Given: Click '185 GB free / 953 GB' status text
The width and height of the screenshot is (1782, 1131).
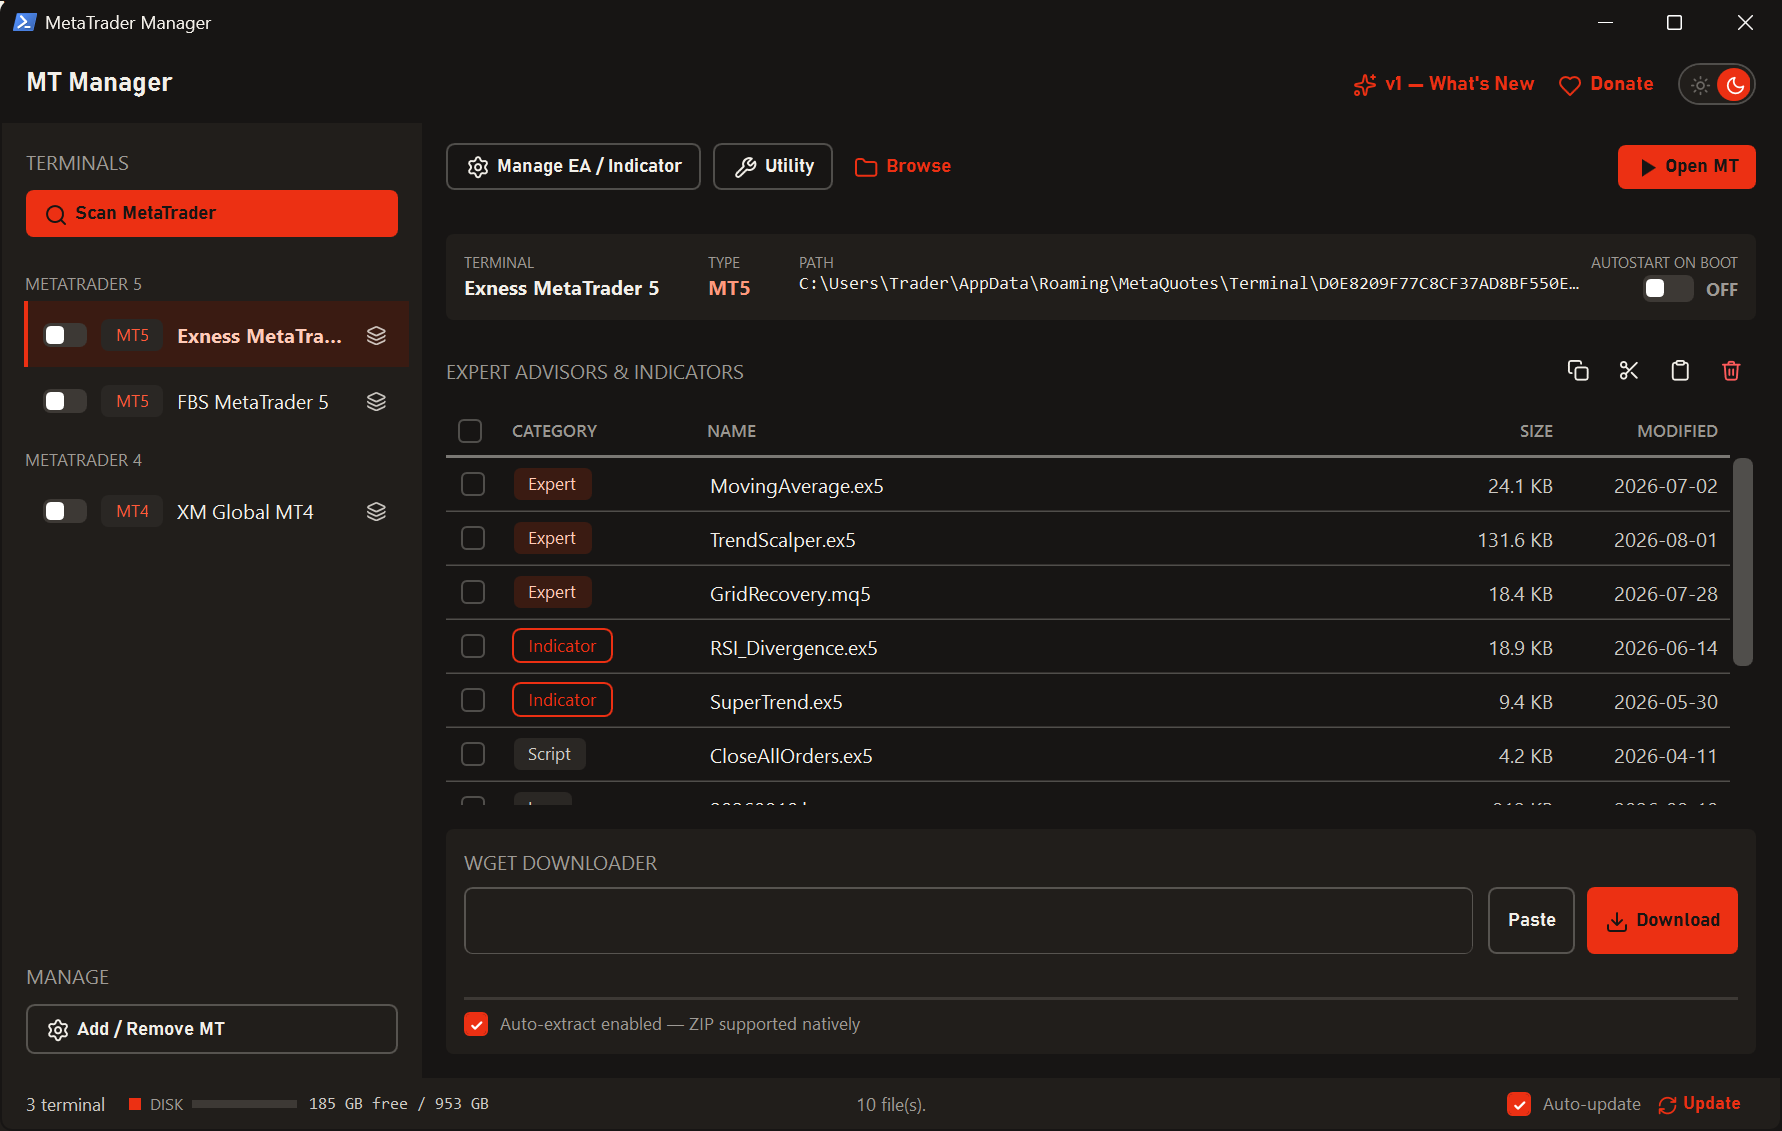Looking at the screenshot, I should coord(398,1104).
